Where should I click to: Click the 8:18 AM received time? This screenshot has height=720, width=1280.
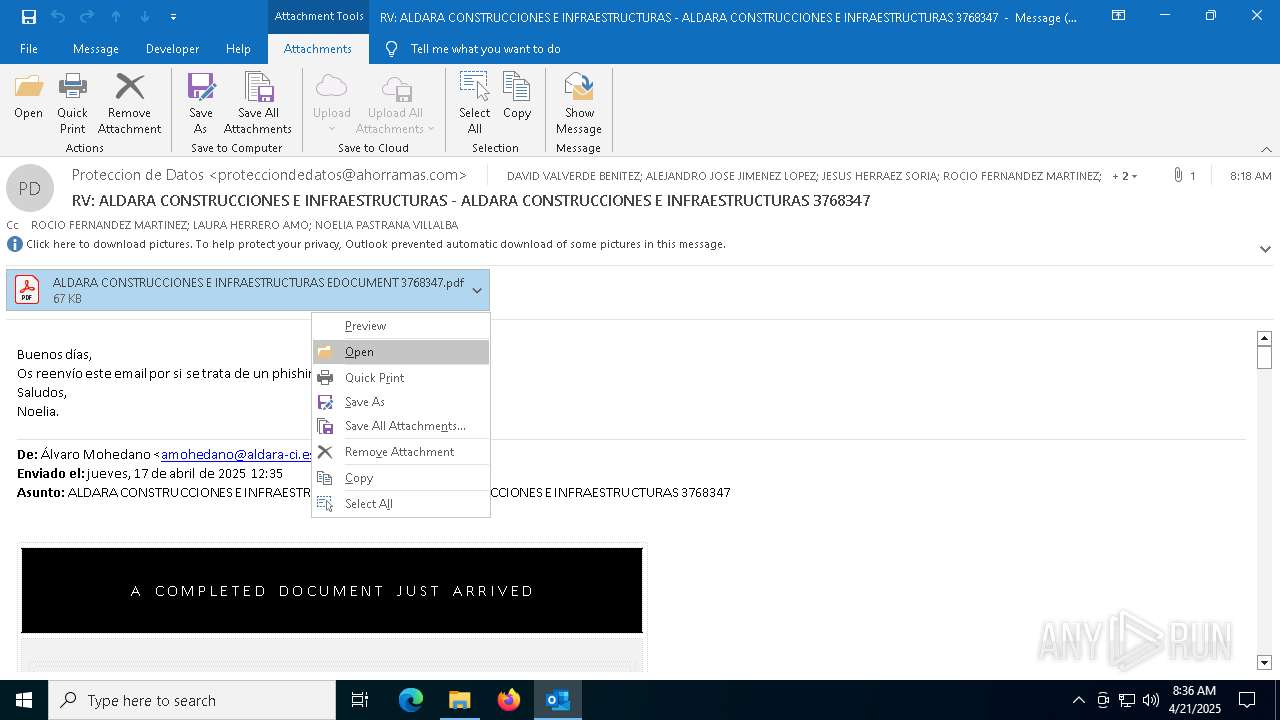(1250, 175)
